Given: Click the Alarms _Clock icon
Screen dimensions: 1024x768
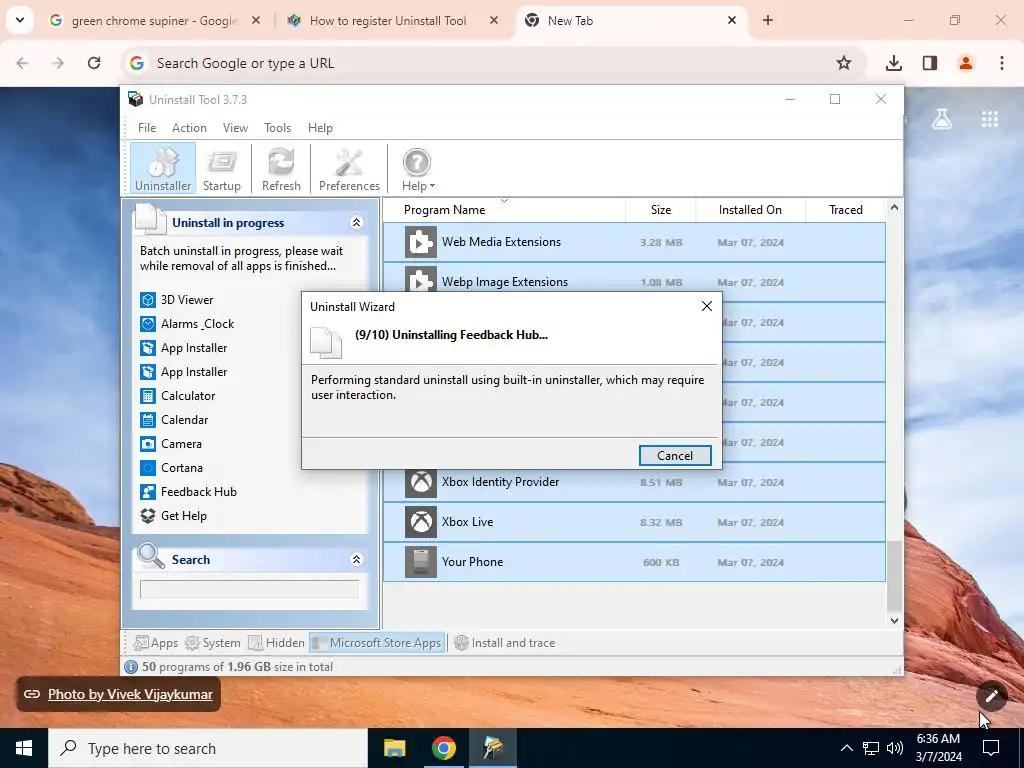Looking at the screenshot, I should point(148,324).
